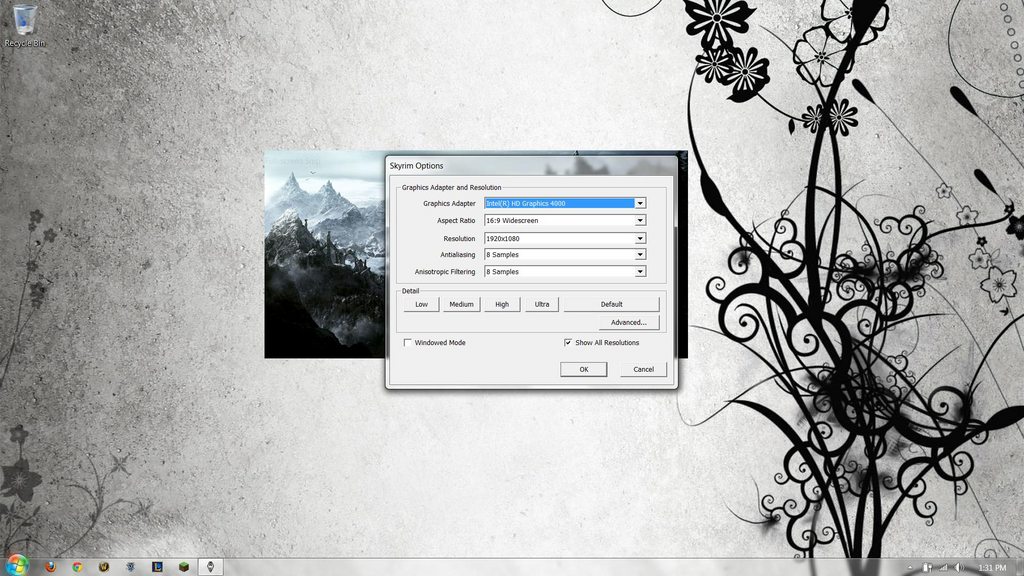Click the Resolution label
This screenshot has height=576, width=1024.
[x=459, y=239]
